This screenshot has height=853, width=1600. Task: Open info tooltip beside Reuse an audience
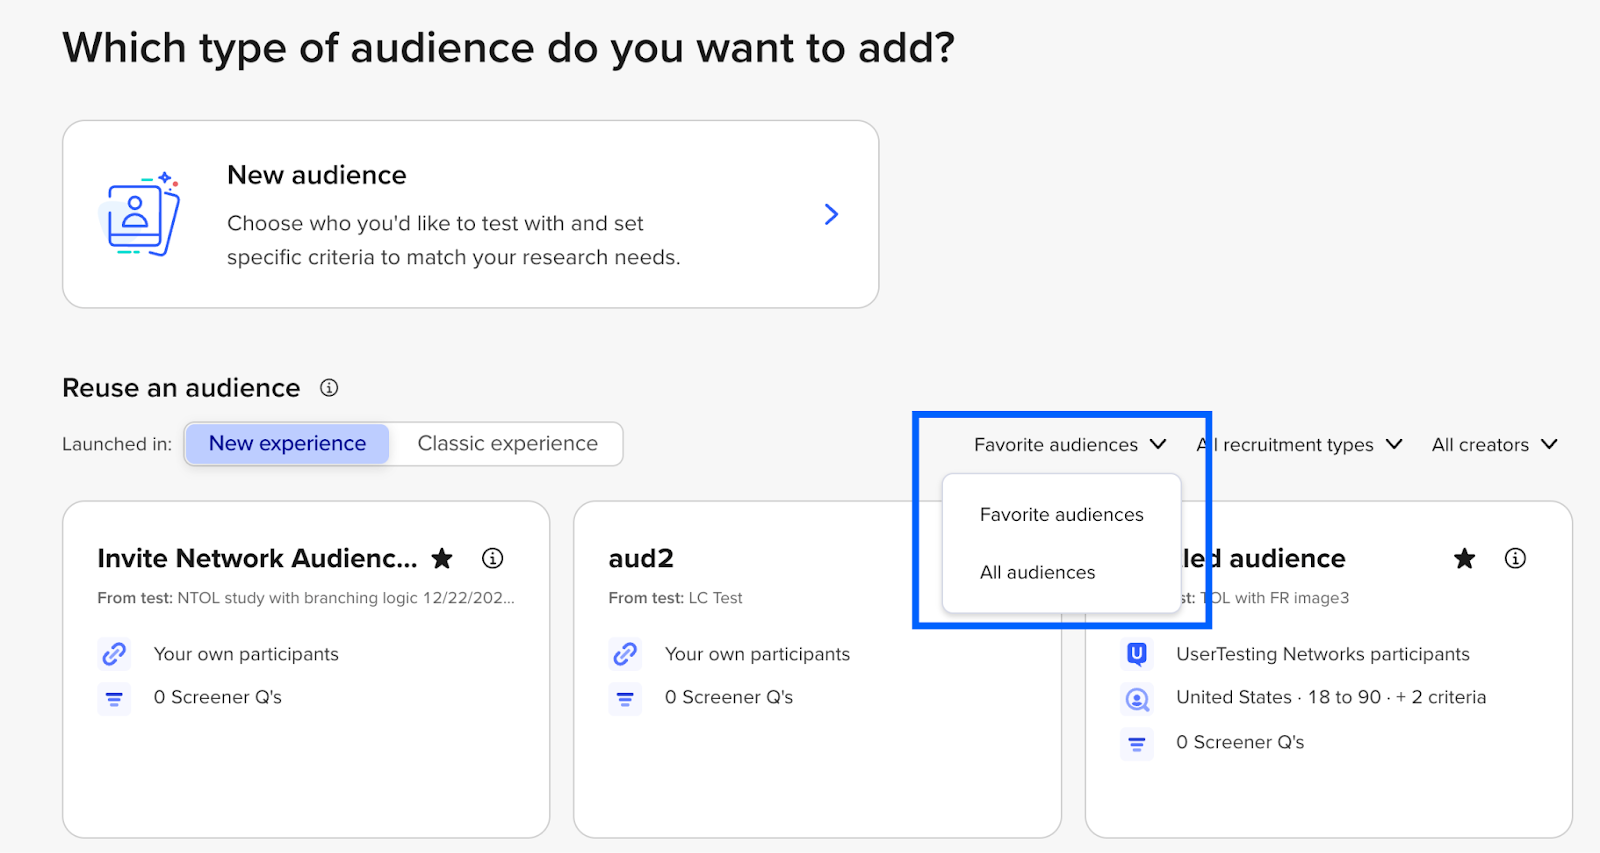pyautogui.click(x=329, y=388)
